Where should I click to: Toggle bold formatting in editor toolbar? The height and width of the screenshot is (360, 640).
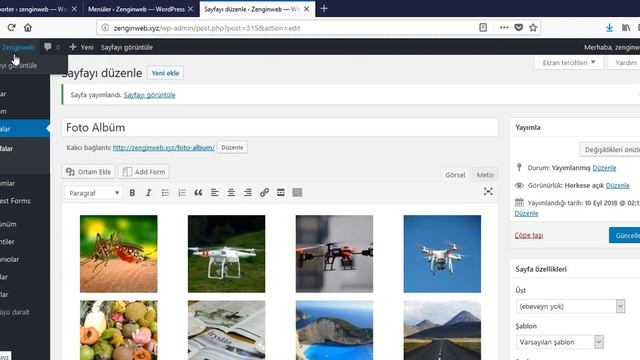tap(132, 193)
